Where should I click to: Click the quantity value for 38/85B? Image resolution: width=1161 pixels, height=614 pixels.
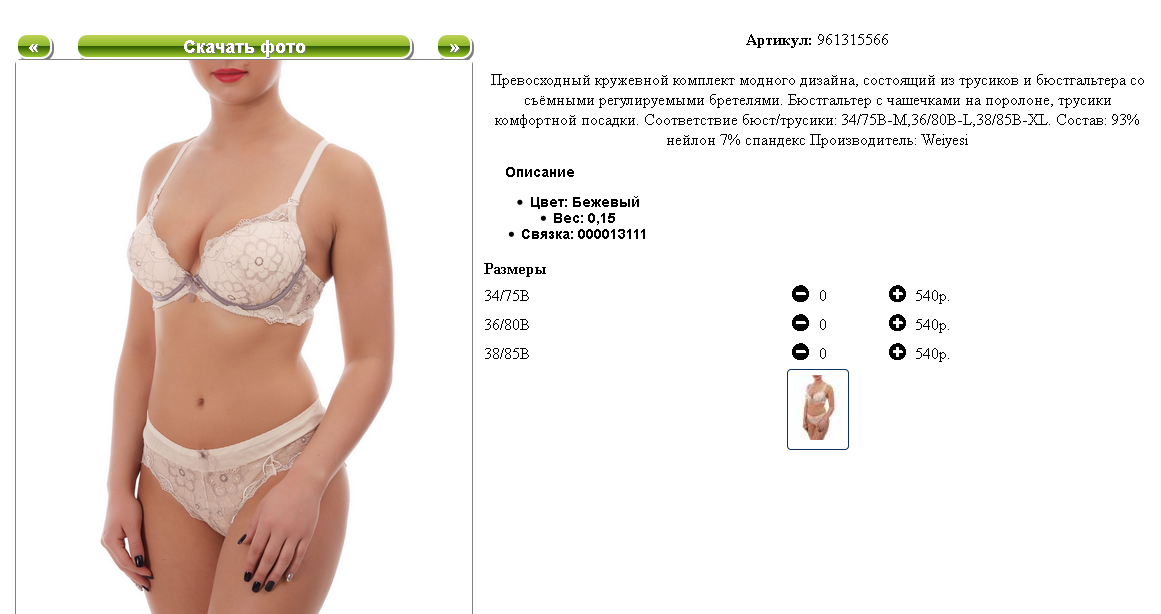pyautogui.click(x=823, y=354)
